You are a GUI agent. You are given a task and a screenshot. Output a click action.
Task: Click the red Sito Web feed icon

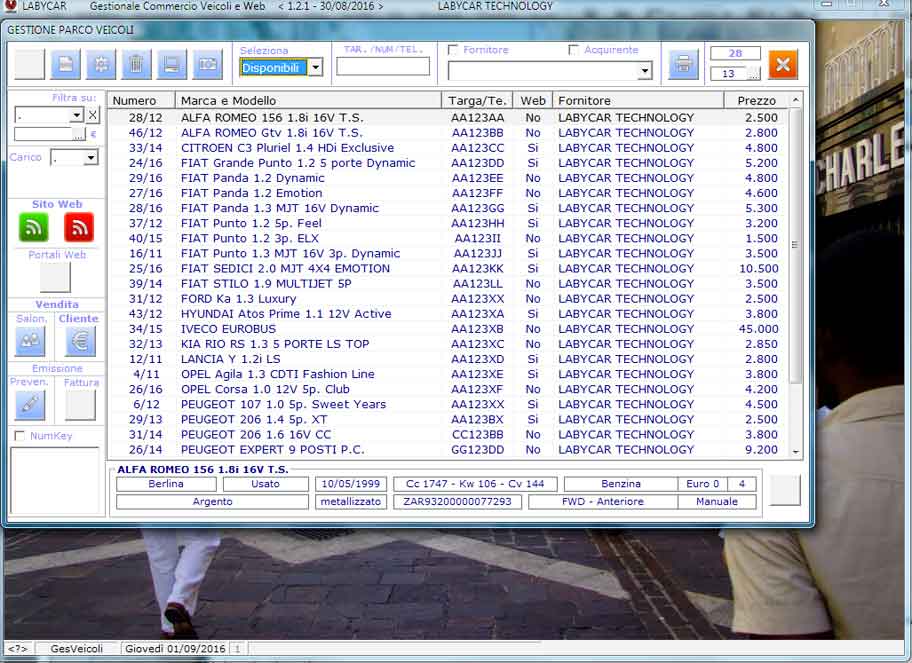tap(79, 227)
